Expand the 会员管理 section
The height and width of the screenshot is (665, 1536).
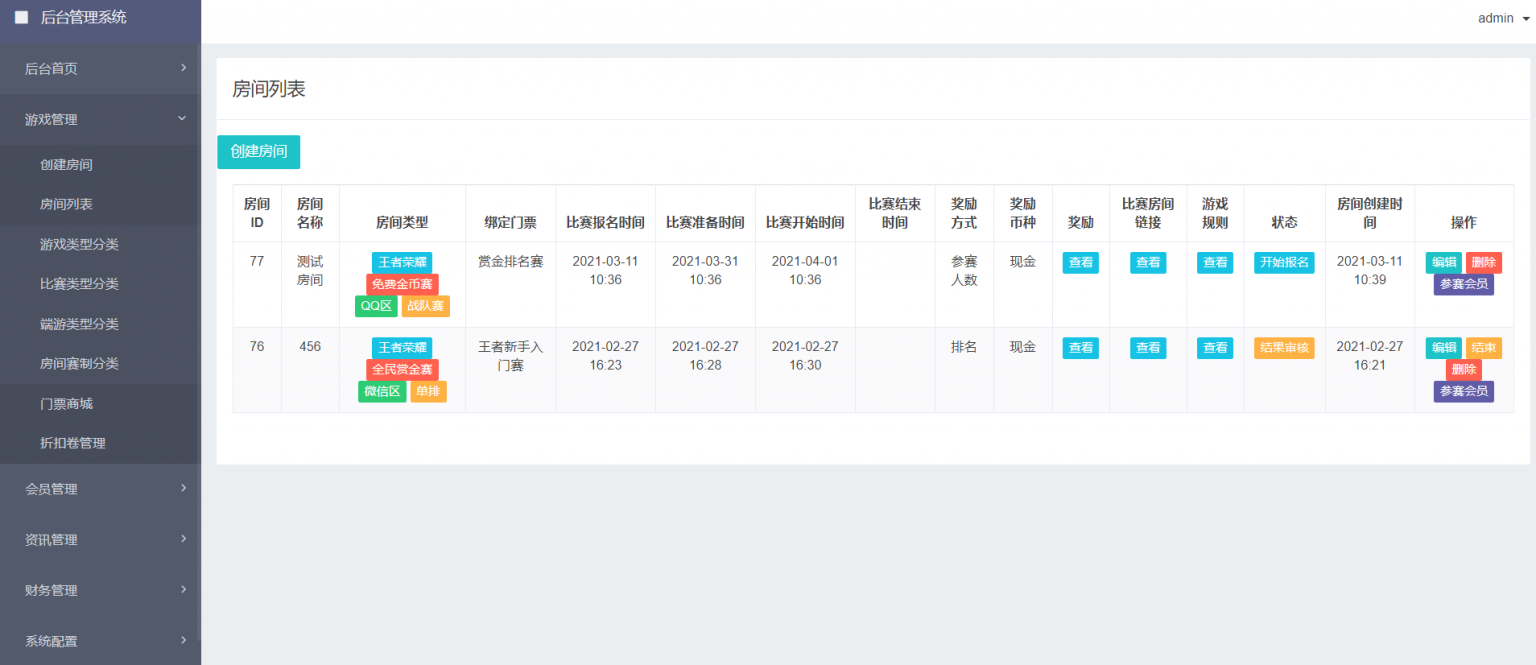[100, 489]
